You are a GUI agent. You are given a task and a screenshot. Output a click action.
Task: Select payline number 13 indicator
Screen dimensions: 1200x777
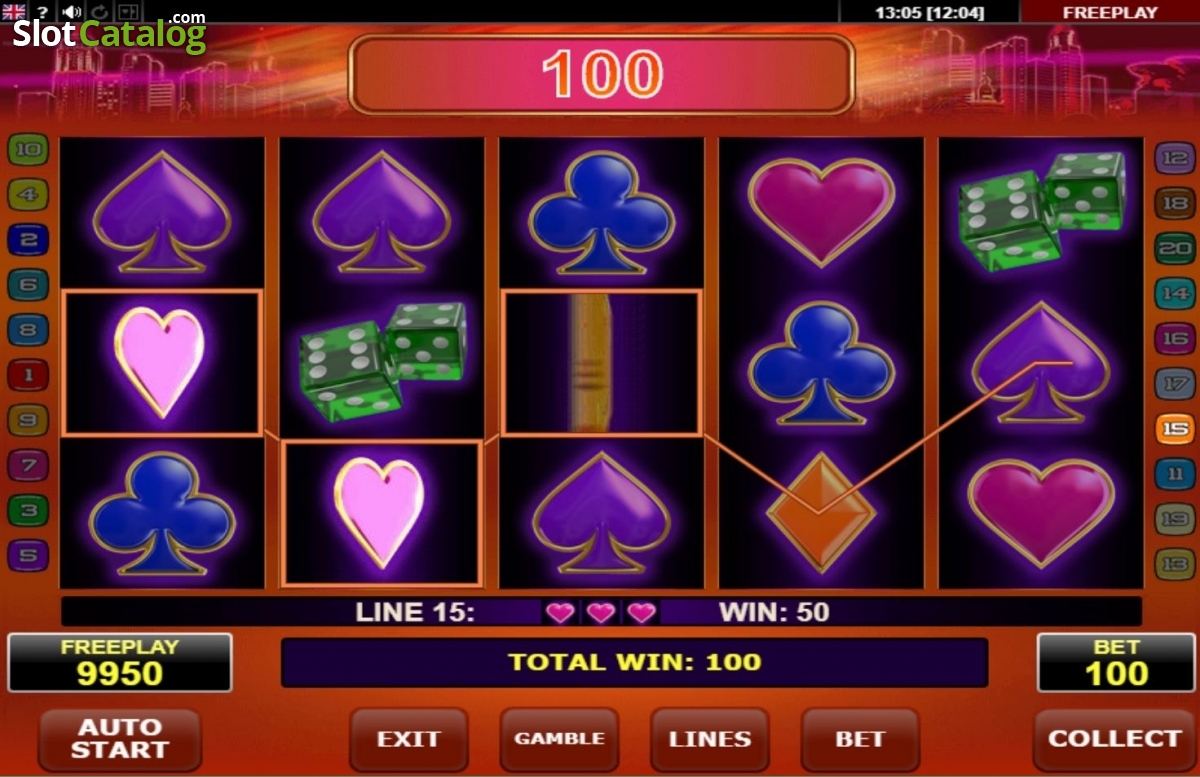[1174, 564]
